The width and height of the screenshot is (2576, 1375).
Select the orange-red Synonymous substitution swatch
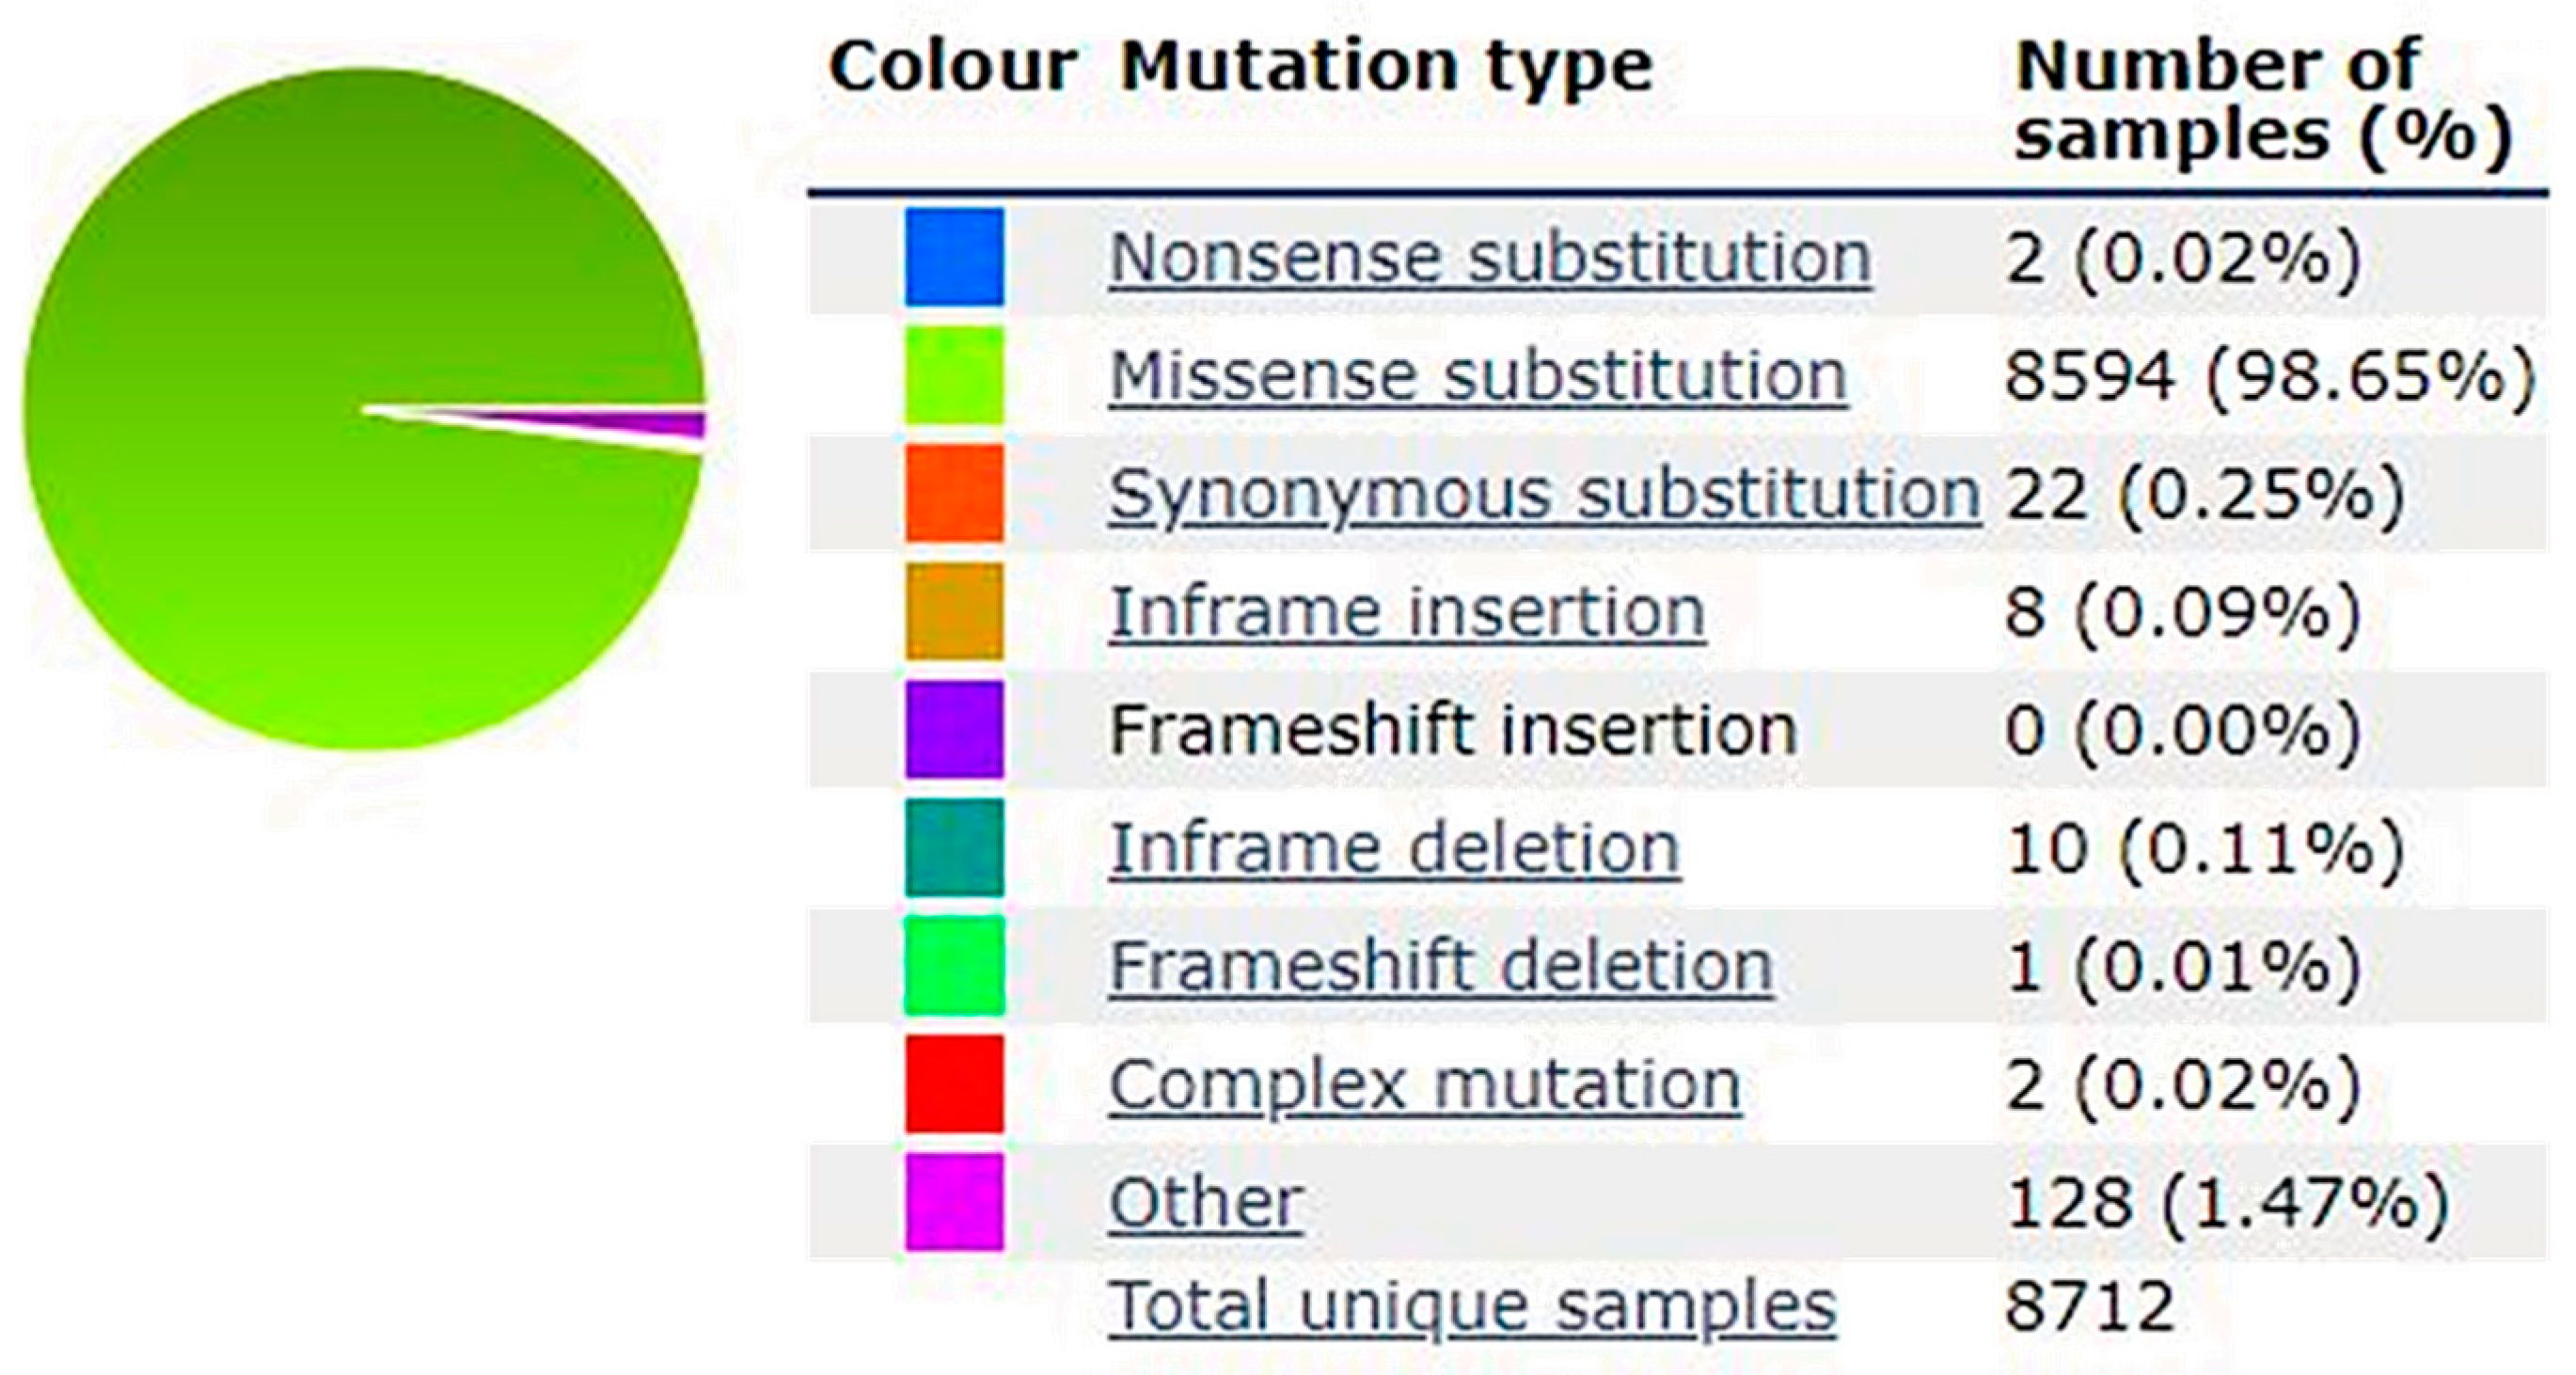pyautogui.click(x=954, y=493)
